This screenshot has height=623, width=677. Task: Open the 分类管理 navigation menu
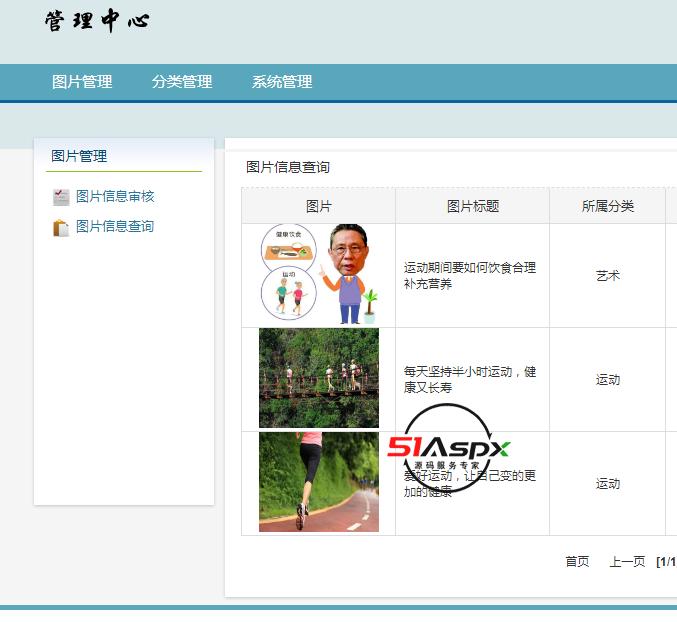[x=182, y=82]
